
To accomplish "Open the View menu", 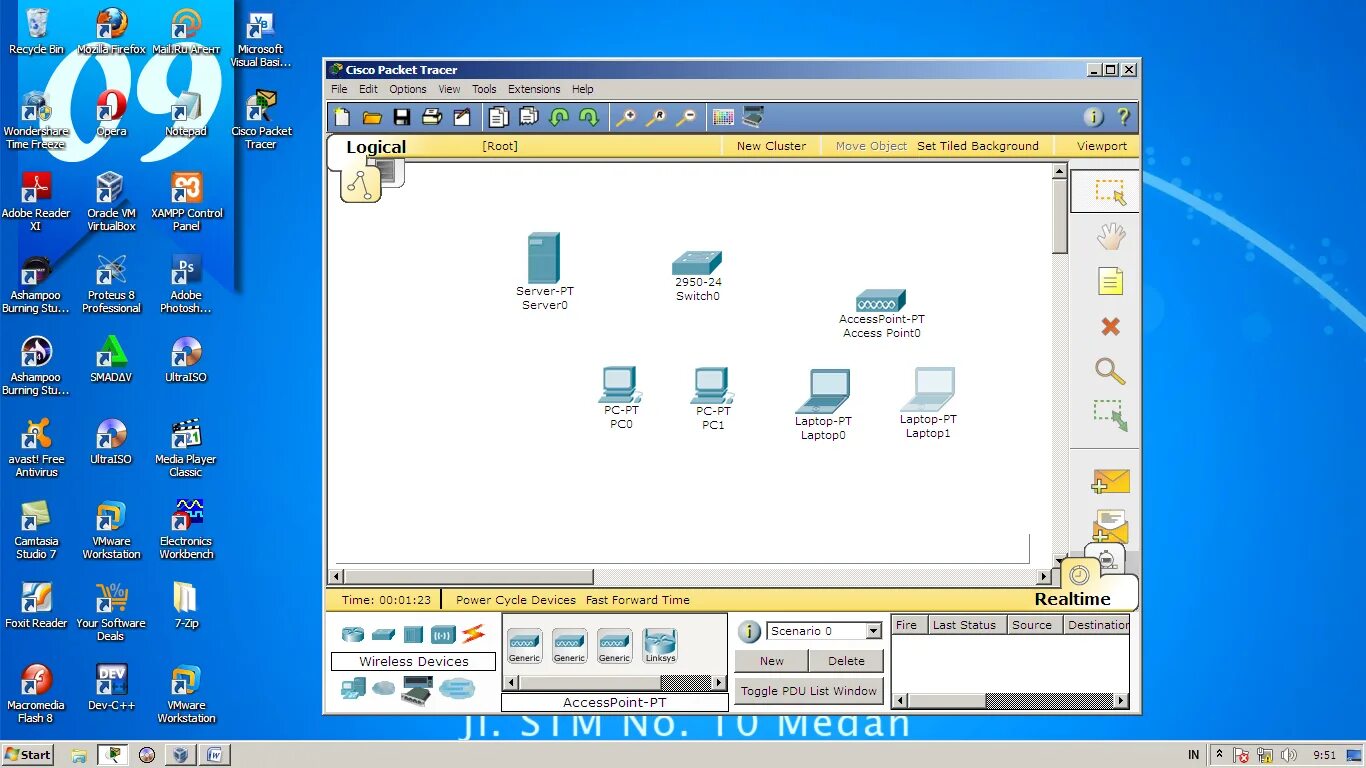I will (x=450, y=89).
